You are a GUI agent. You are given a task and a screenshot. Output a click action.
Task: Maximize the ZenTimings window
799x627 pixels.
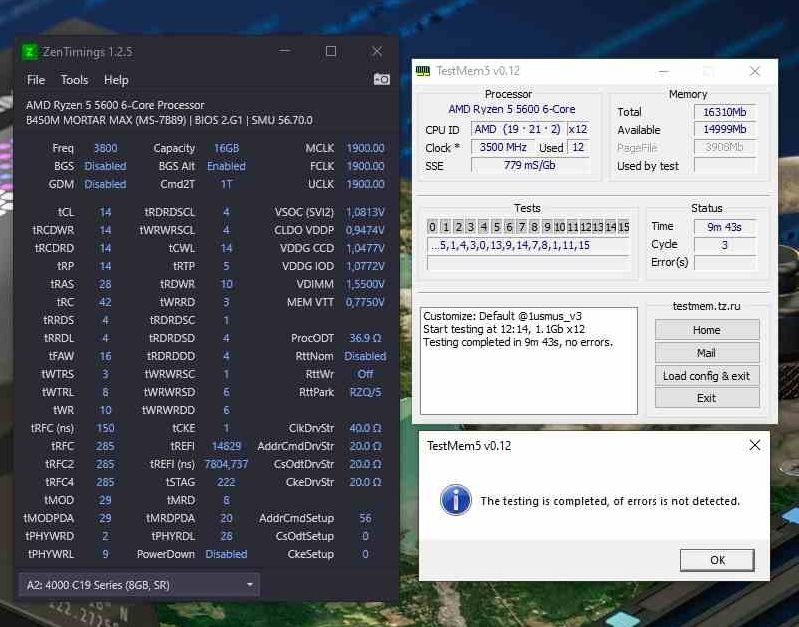(x=331, y=51)
